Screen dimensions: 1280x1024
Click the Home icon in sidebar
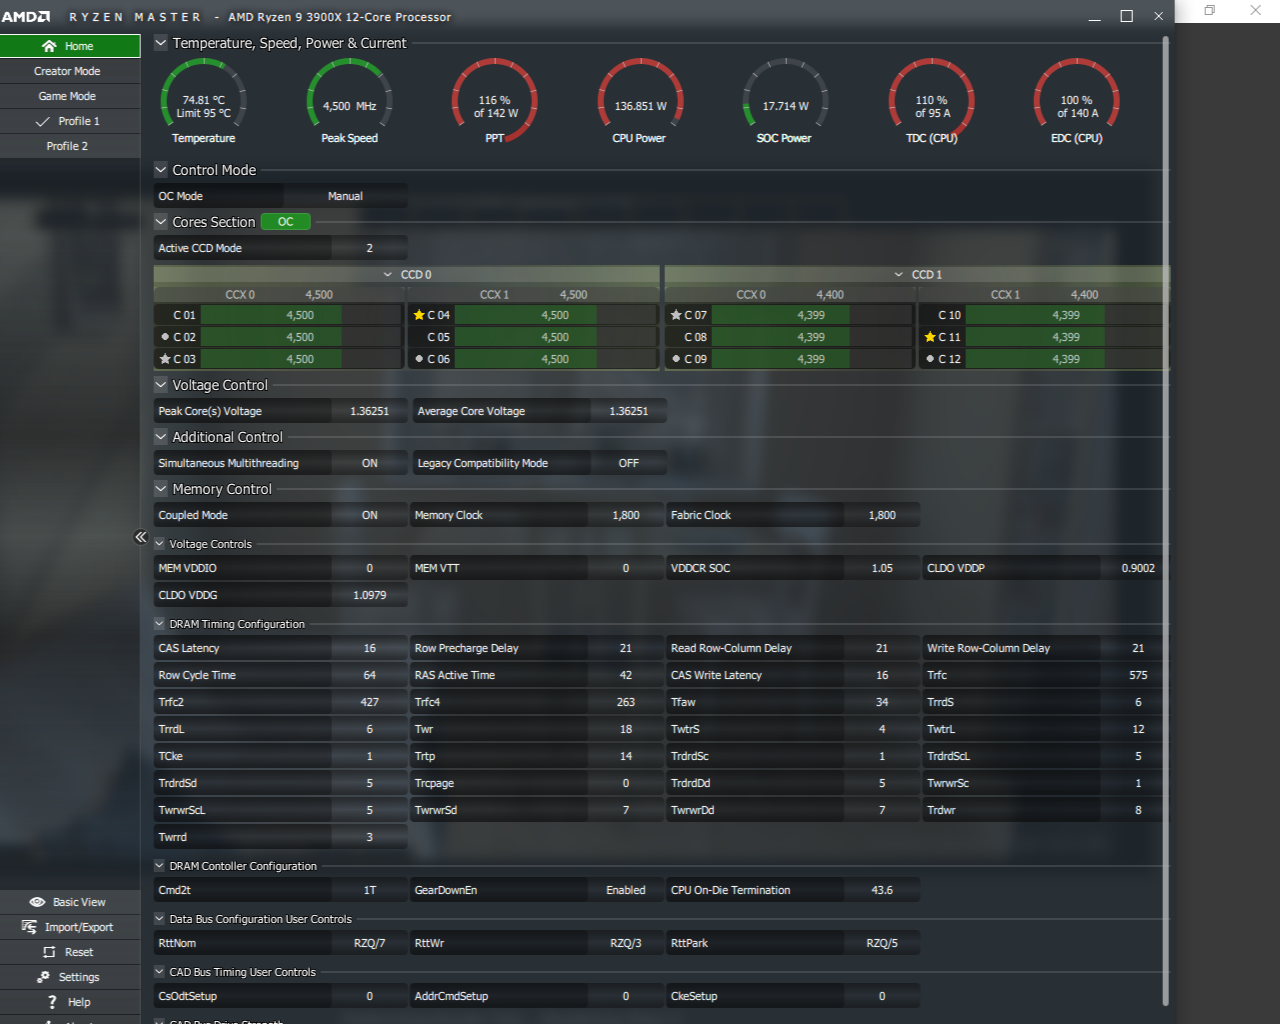[49, 46]
